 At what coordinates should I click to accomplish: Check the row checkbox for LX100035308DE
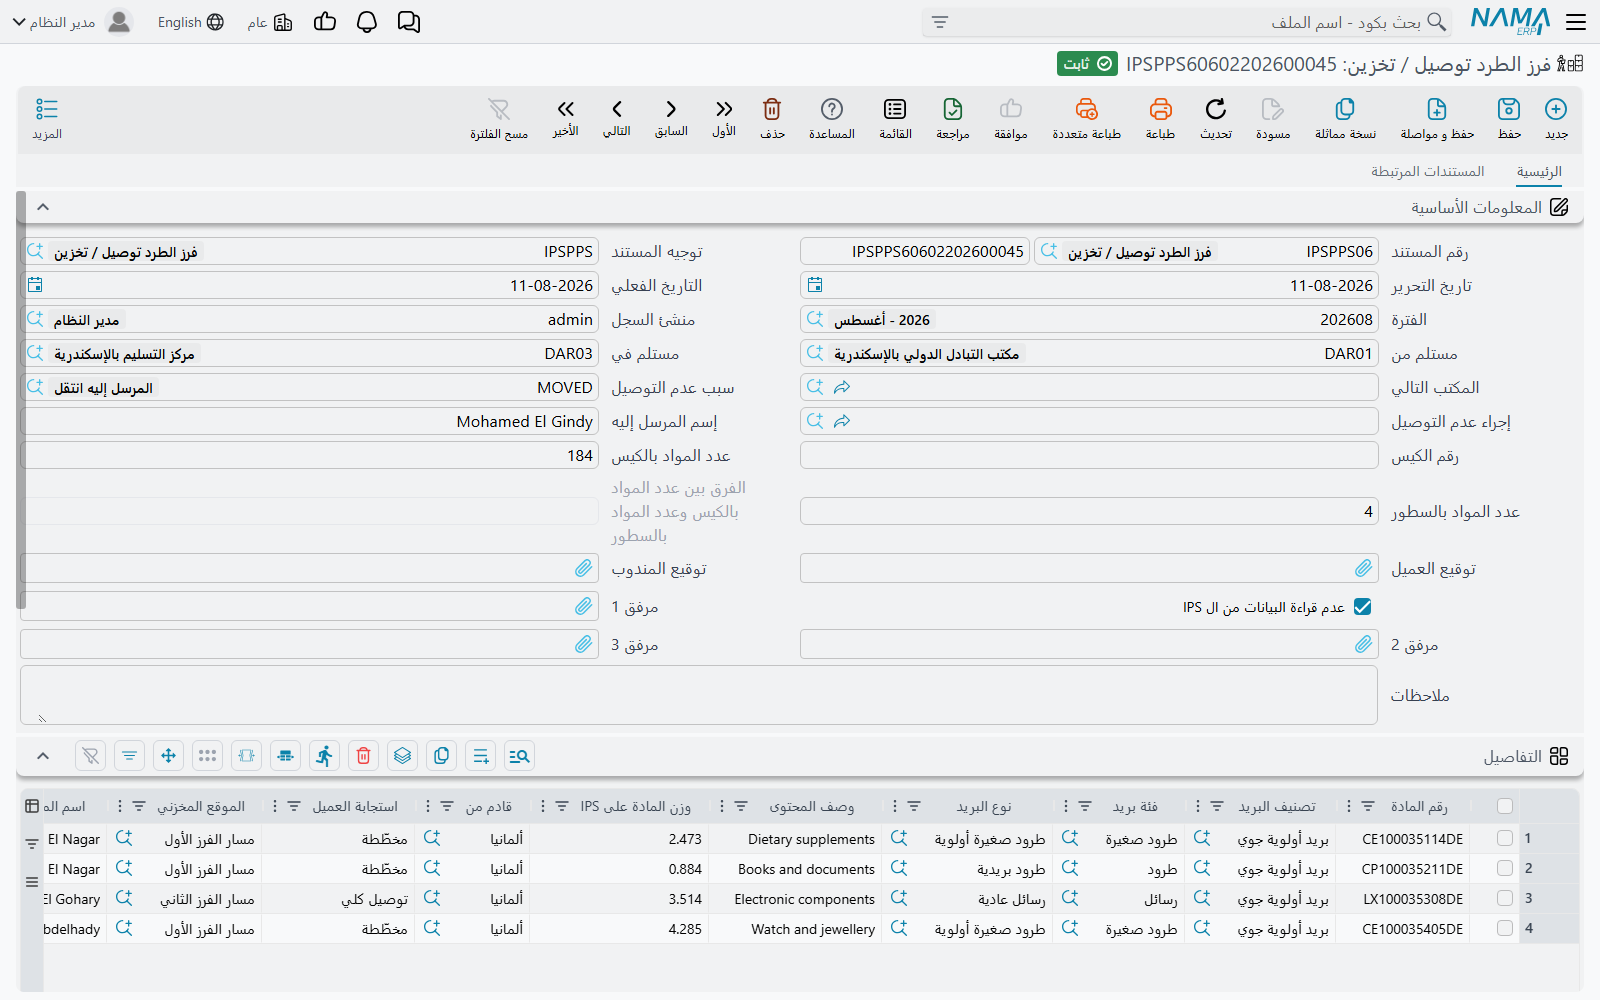[x=1505, y=899]
